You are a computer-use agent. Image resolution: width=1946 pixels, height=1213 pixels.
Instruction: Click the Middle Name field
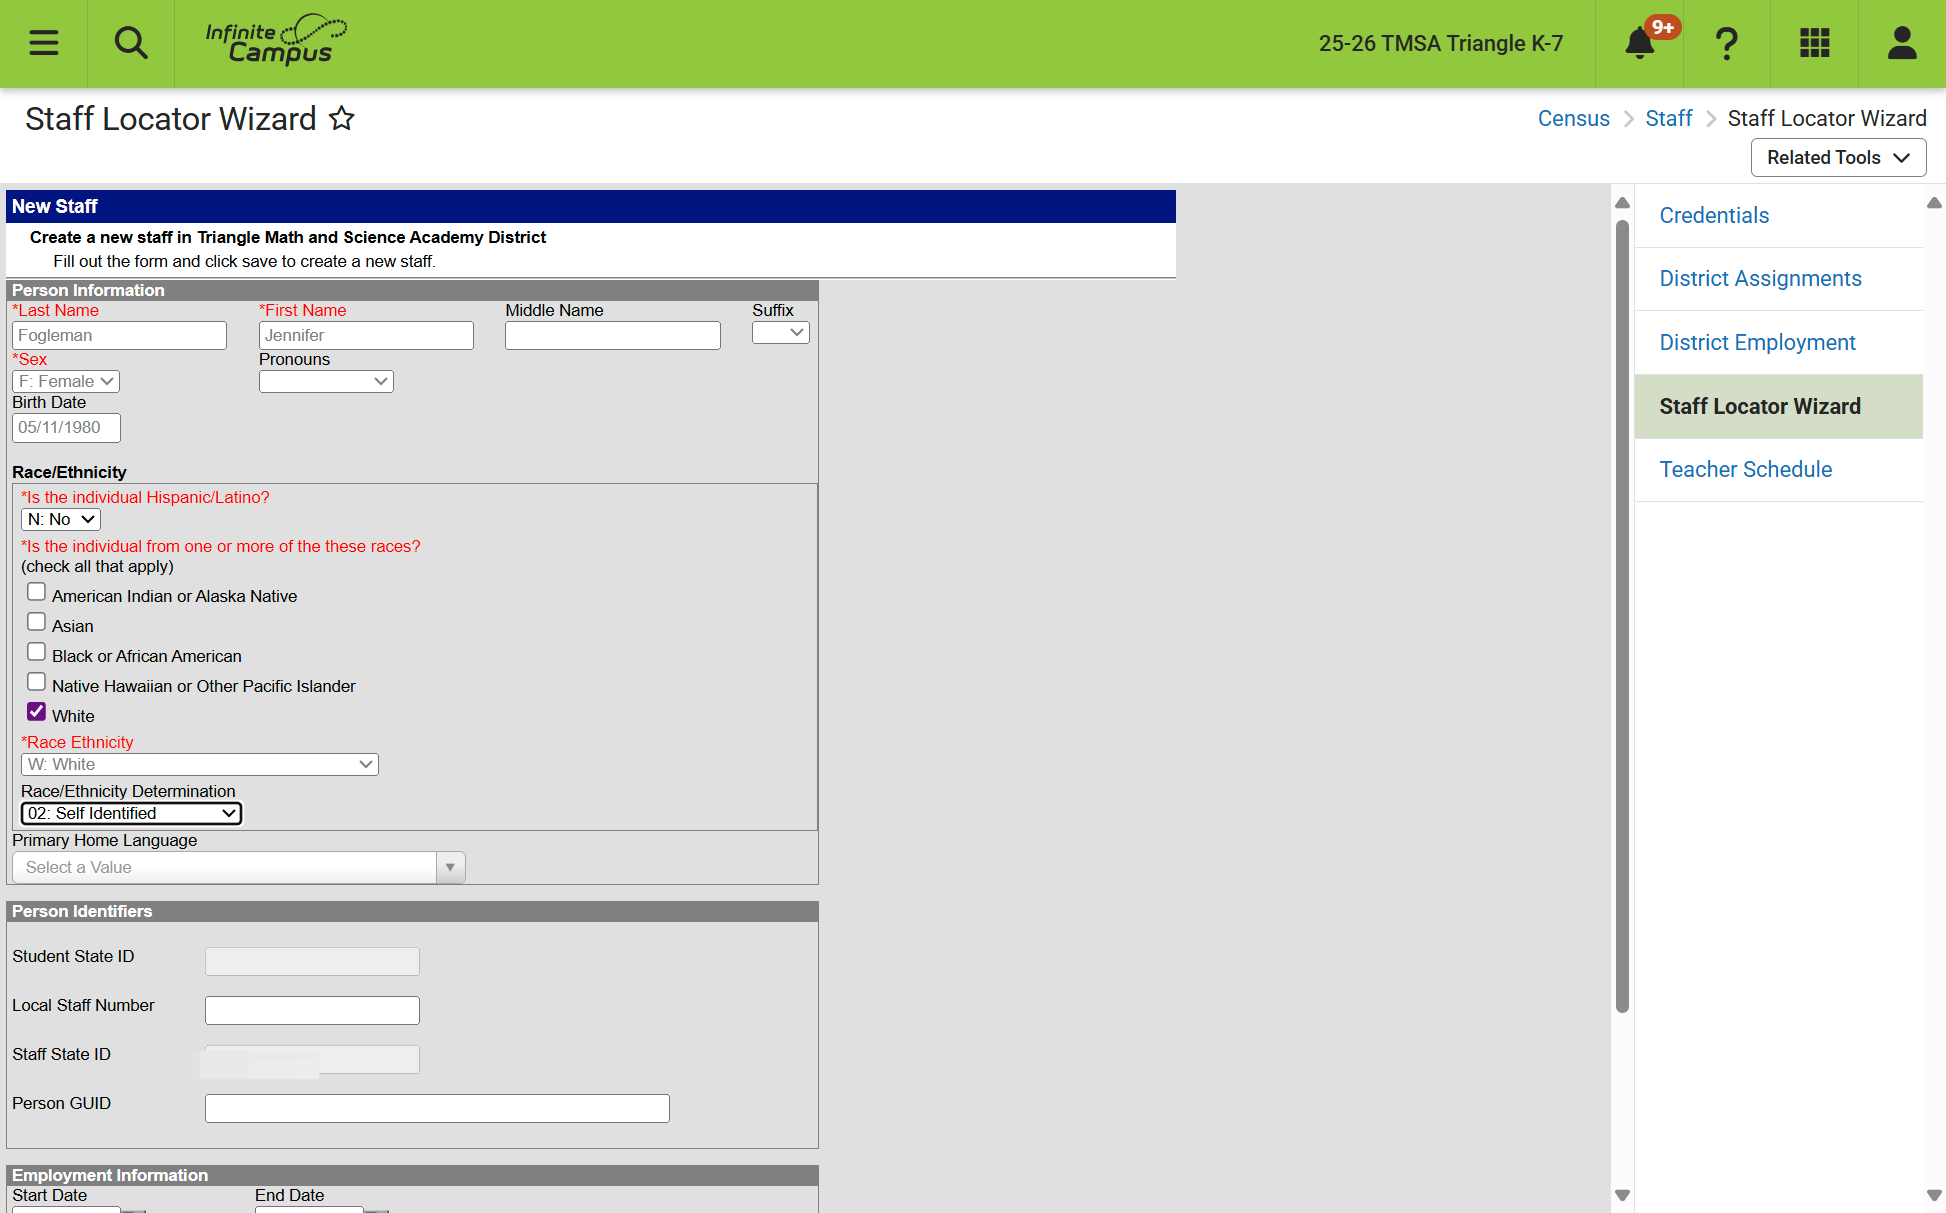click(x=612, y=335)
